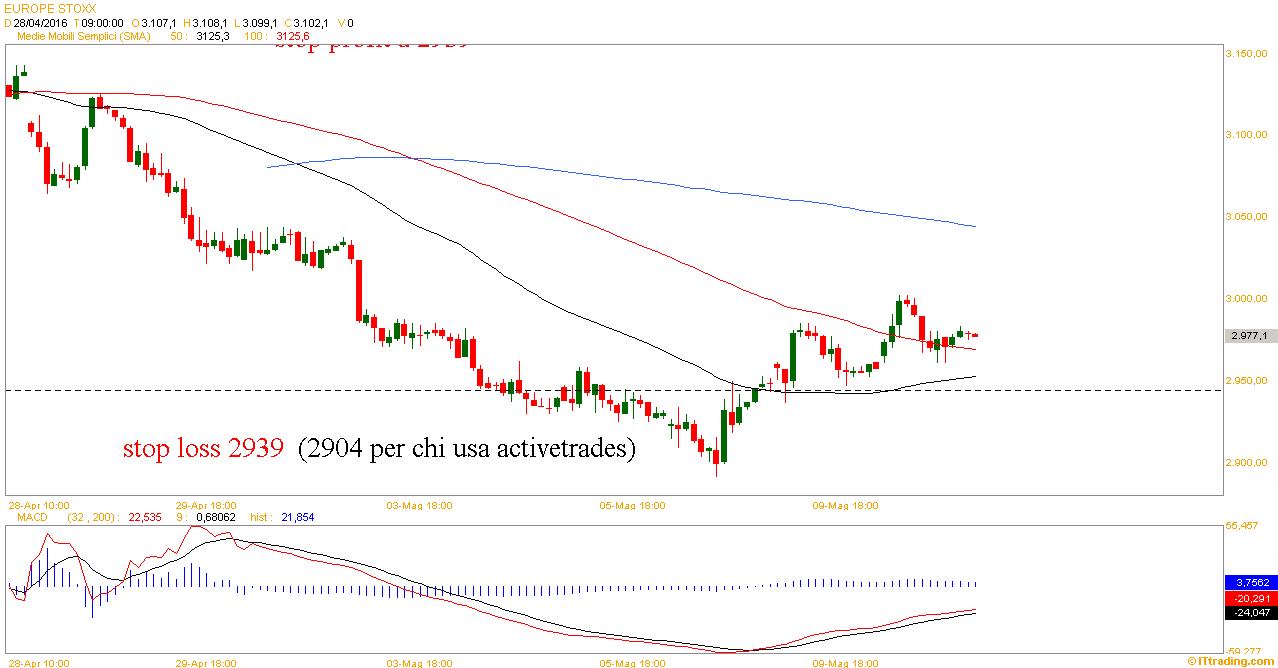Click the current price tag 2.977,1

(1251, 336)
